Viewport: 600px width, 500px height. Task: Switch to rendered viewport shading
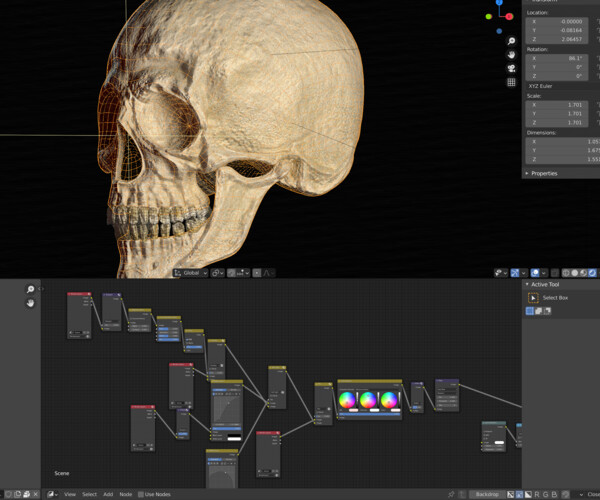pos(592,273)
